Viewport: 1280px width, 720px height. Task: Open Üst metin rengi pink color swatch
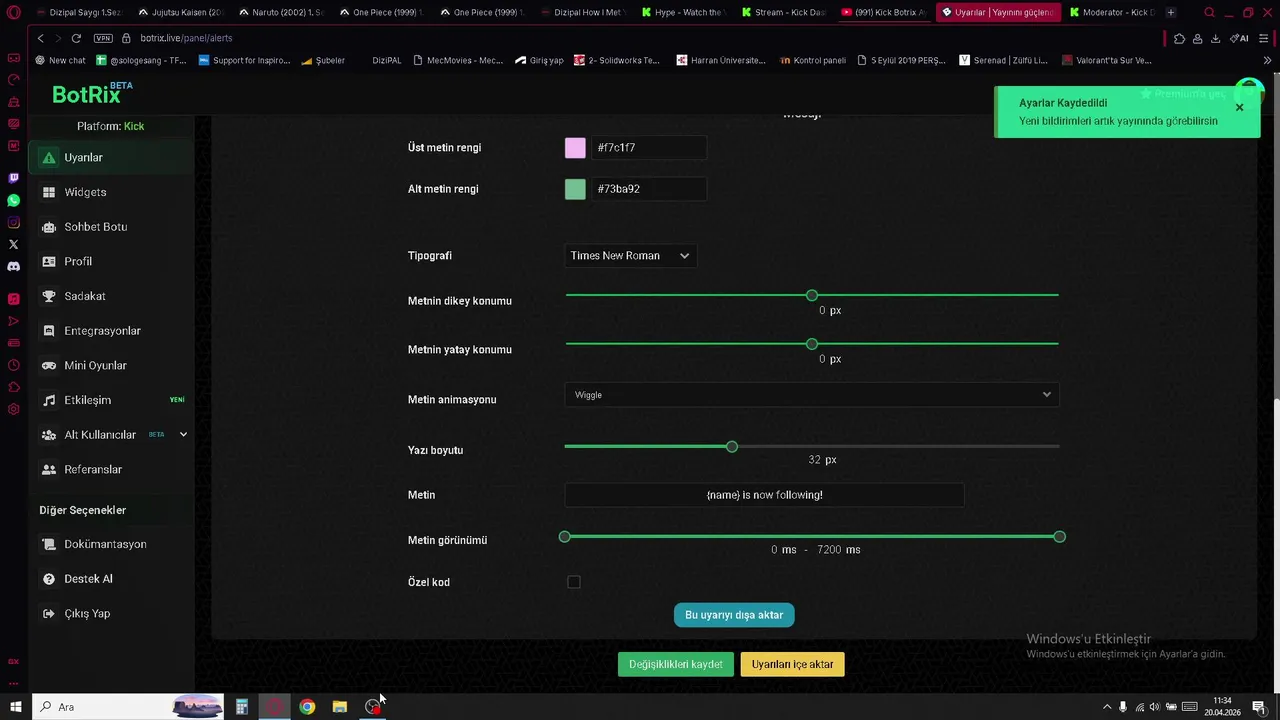[x=575, y=148]
